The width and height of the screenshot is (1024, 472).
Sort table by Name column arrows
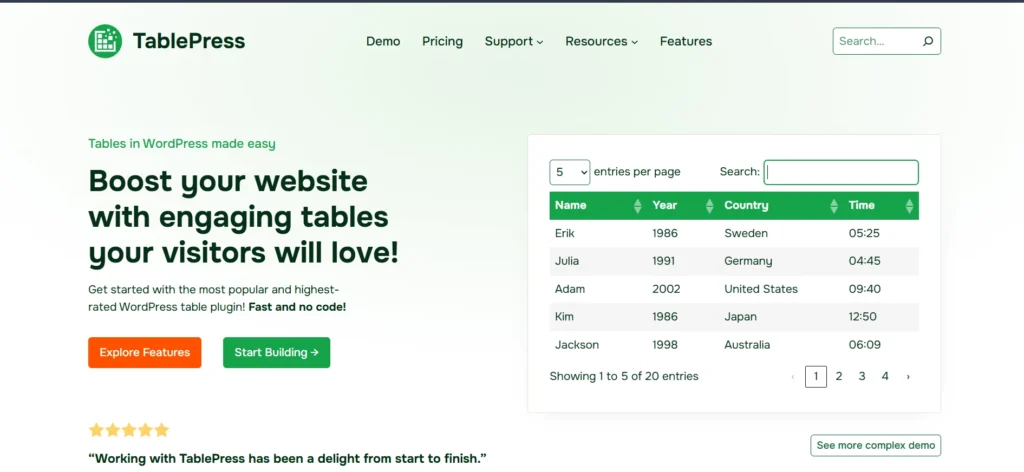coord(637,206)
